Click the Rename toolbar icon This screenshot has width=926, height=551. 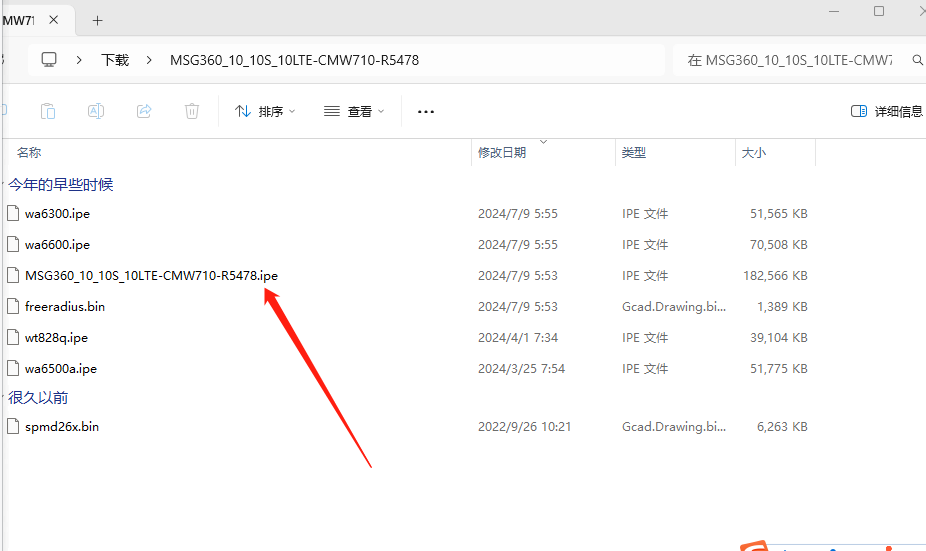tap(96, 111)
